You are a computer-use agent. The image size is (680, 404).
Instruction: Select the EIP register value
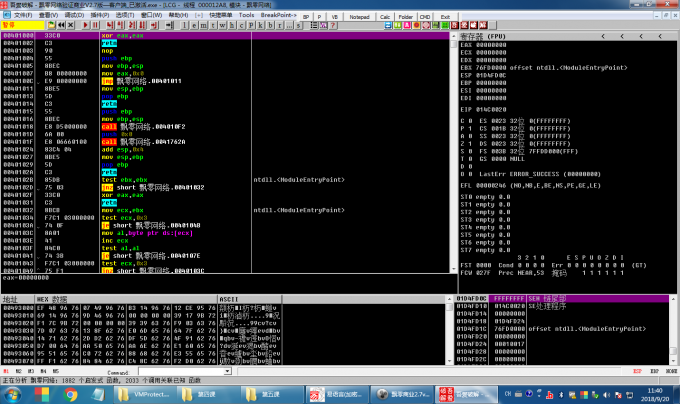tap(491, 110)
